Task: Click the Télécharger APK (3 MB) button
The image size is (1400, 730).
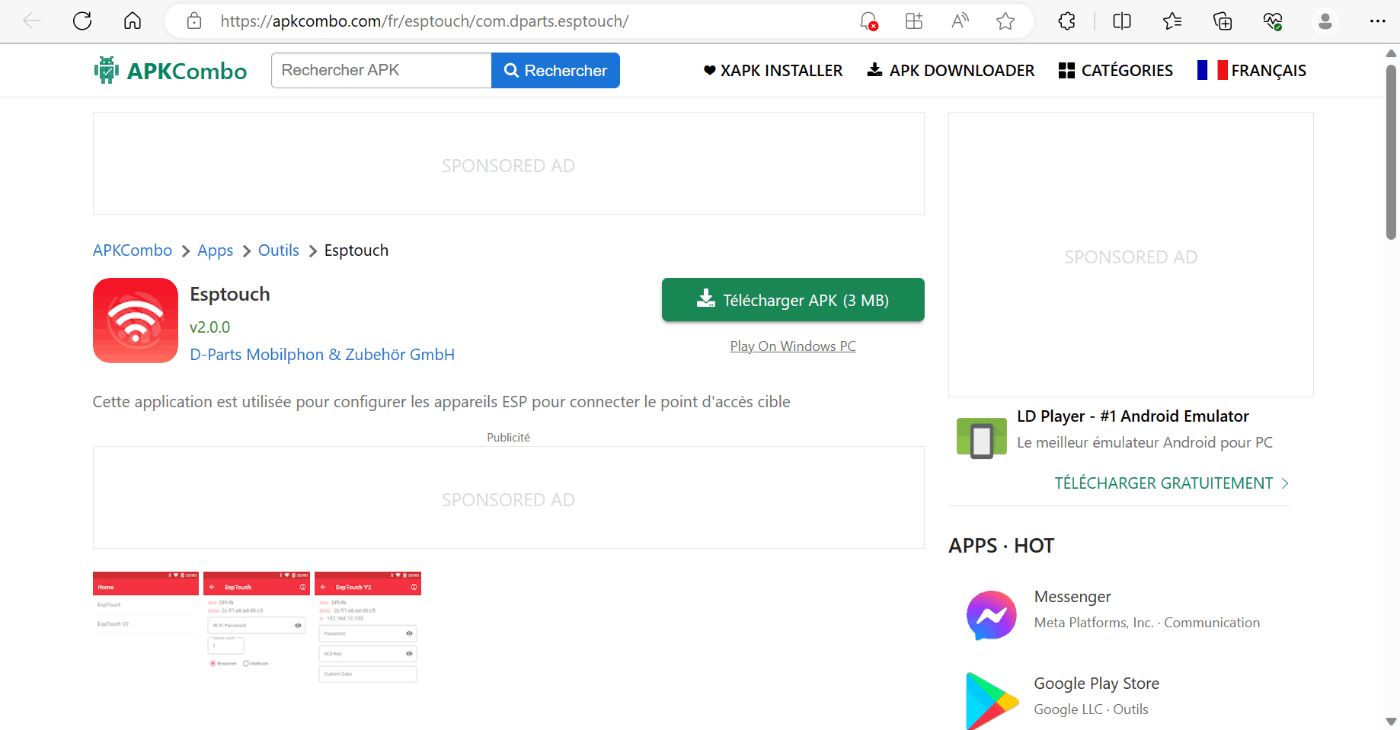Action: [793, 300]
